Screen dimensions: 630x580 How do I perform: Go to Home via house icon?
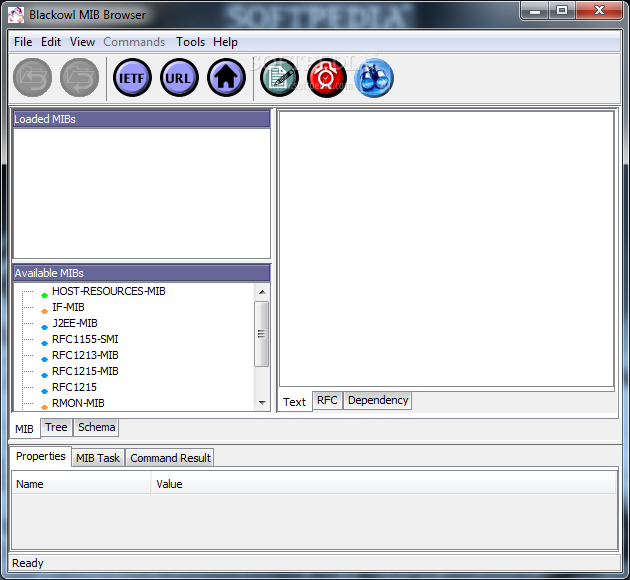coord(226,78)
